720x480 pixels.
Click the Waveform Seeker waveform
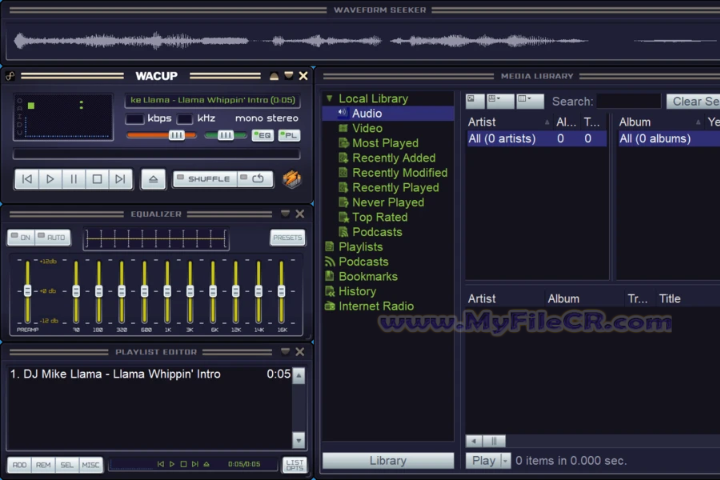[x=363, y=41]
